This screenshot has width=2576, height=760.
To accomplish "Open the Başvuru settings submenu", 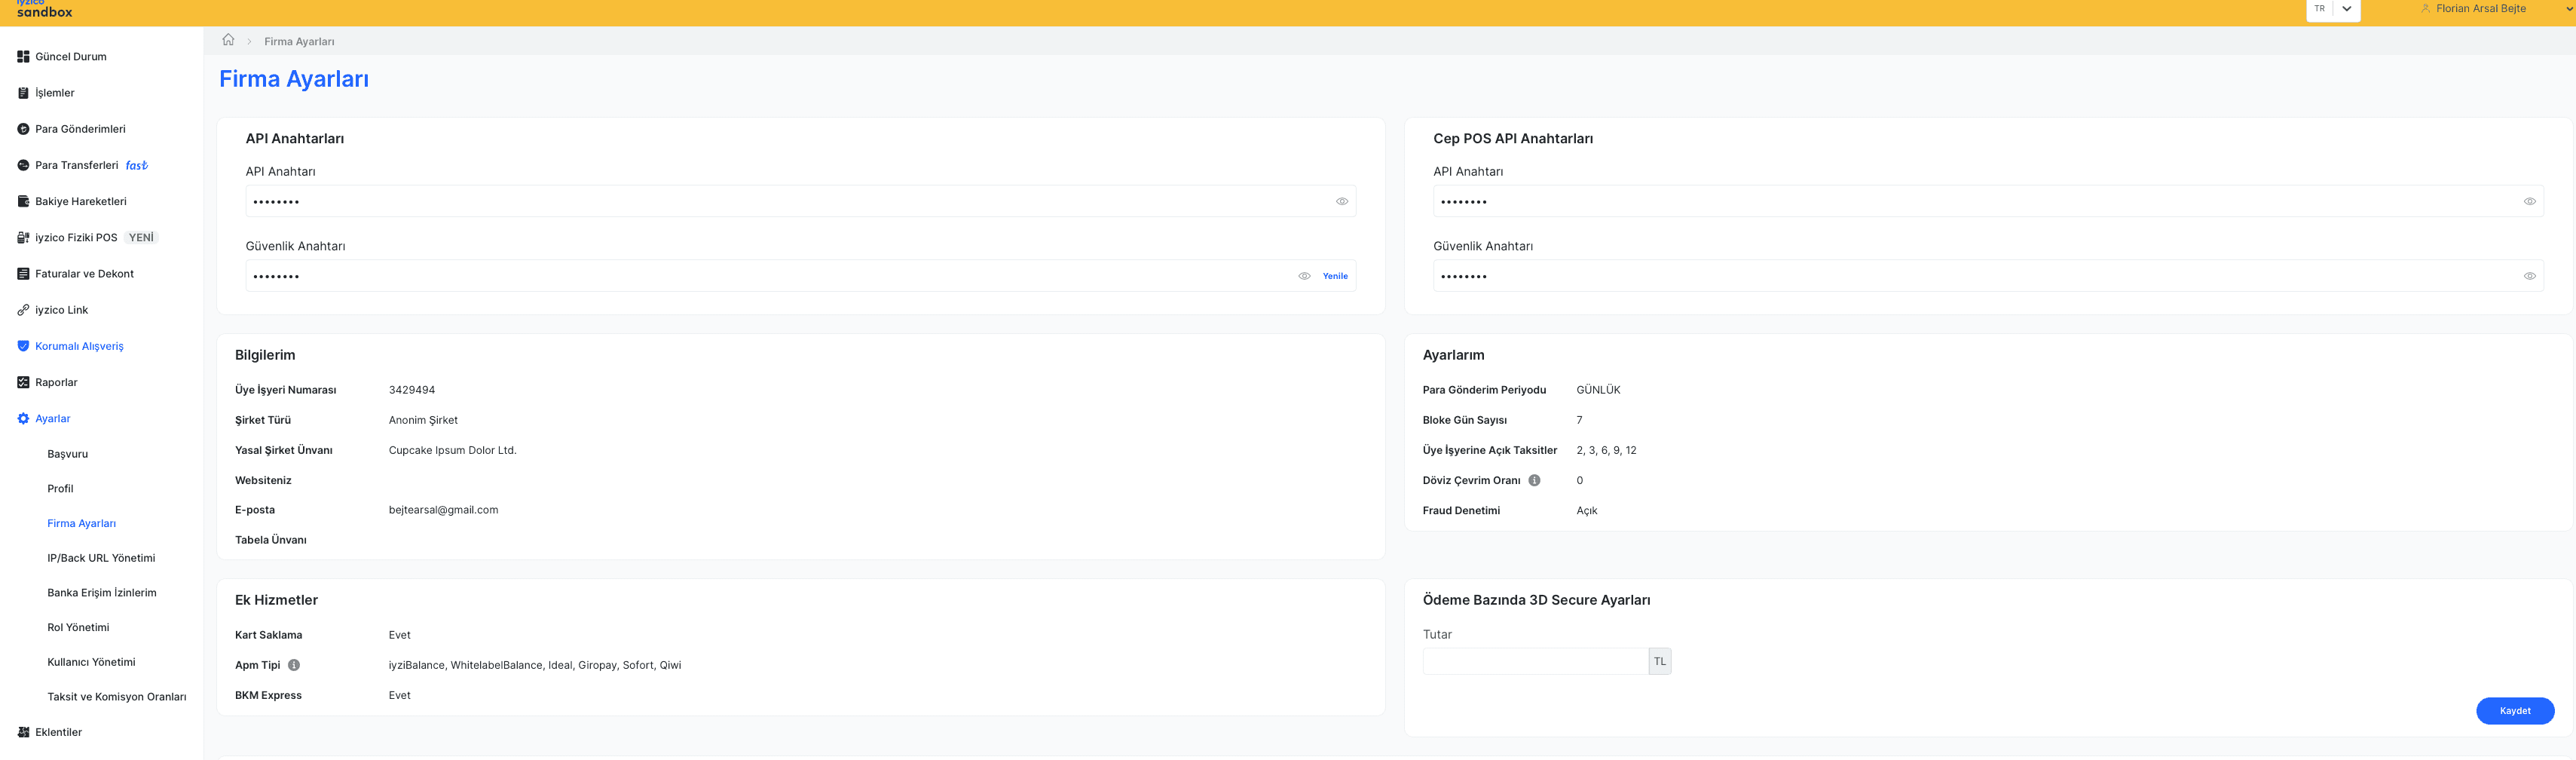I will tap(67, 454).
